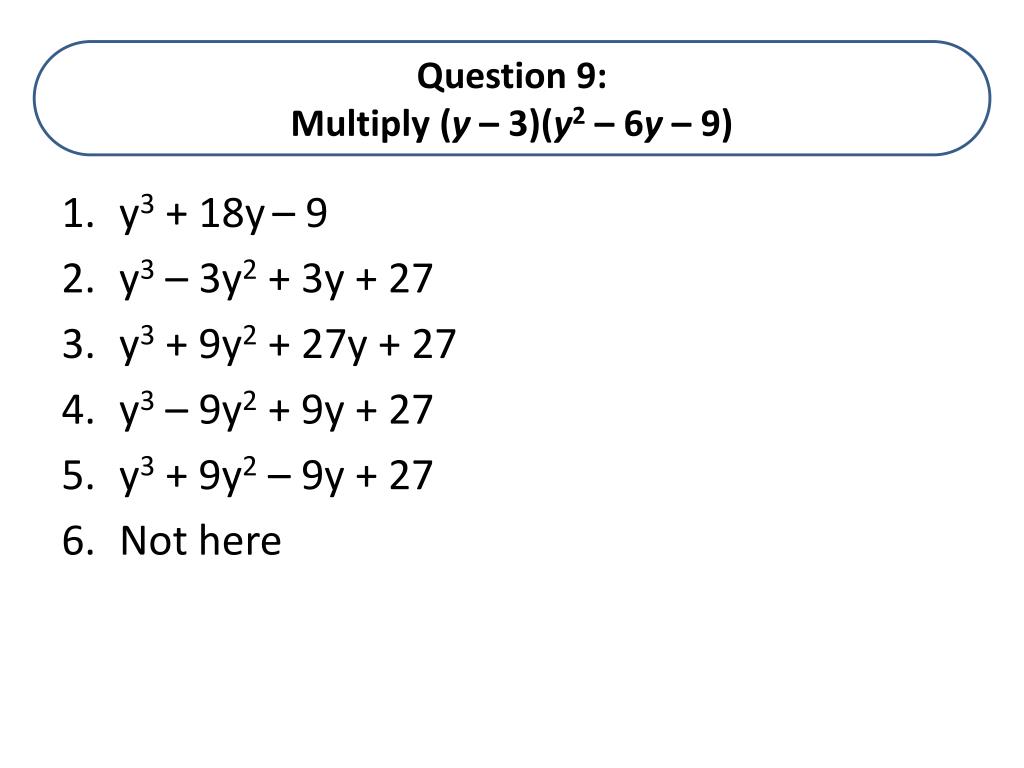1024x768 pixels.
Task: Click the number 4. list marker
Action: coord(78,410)
